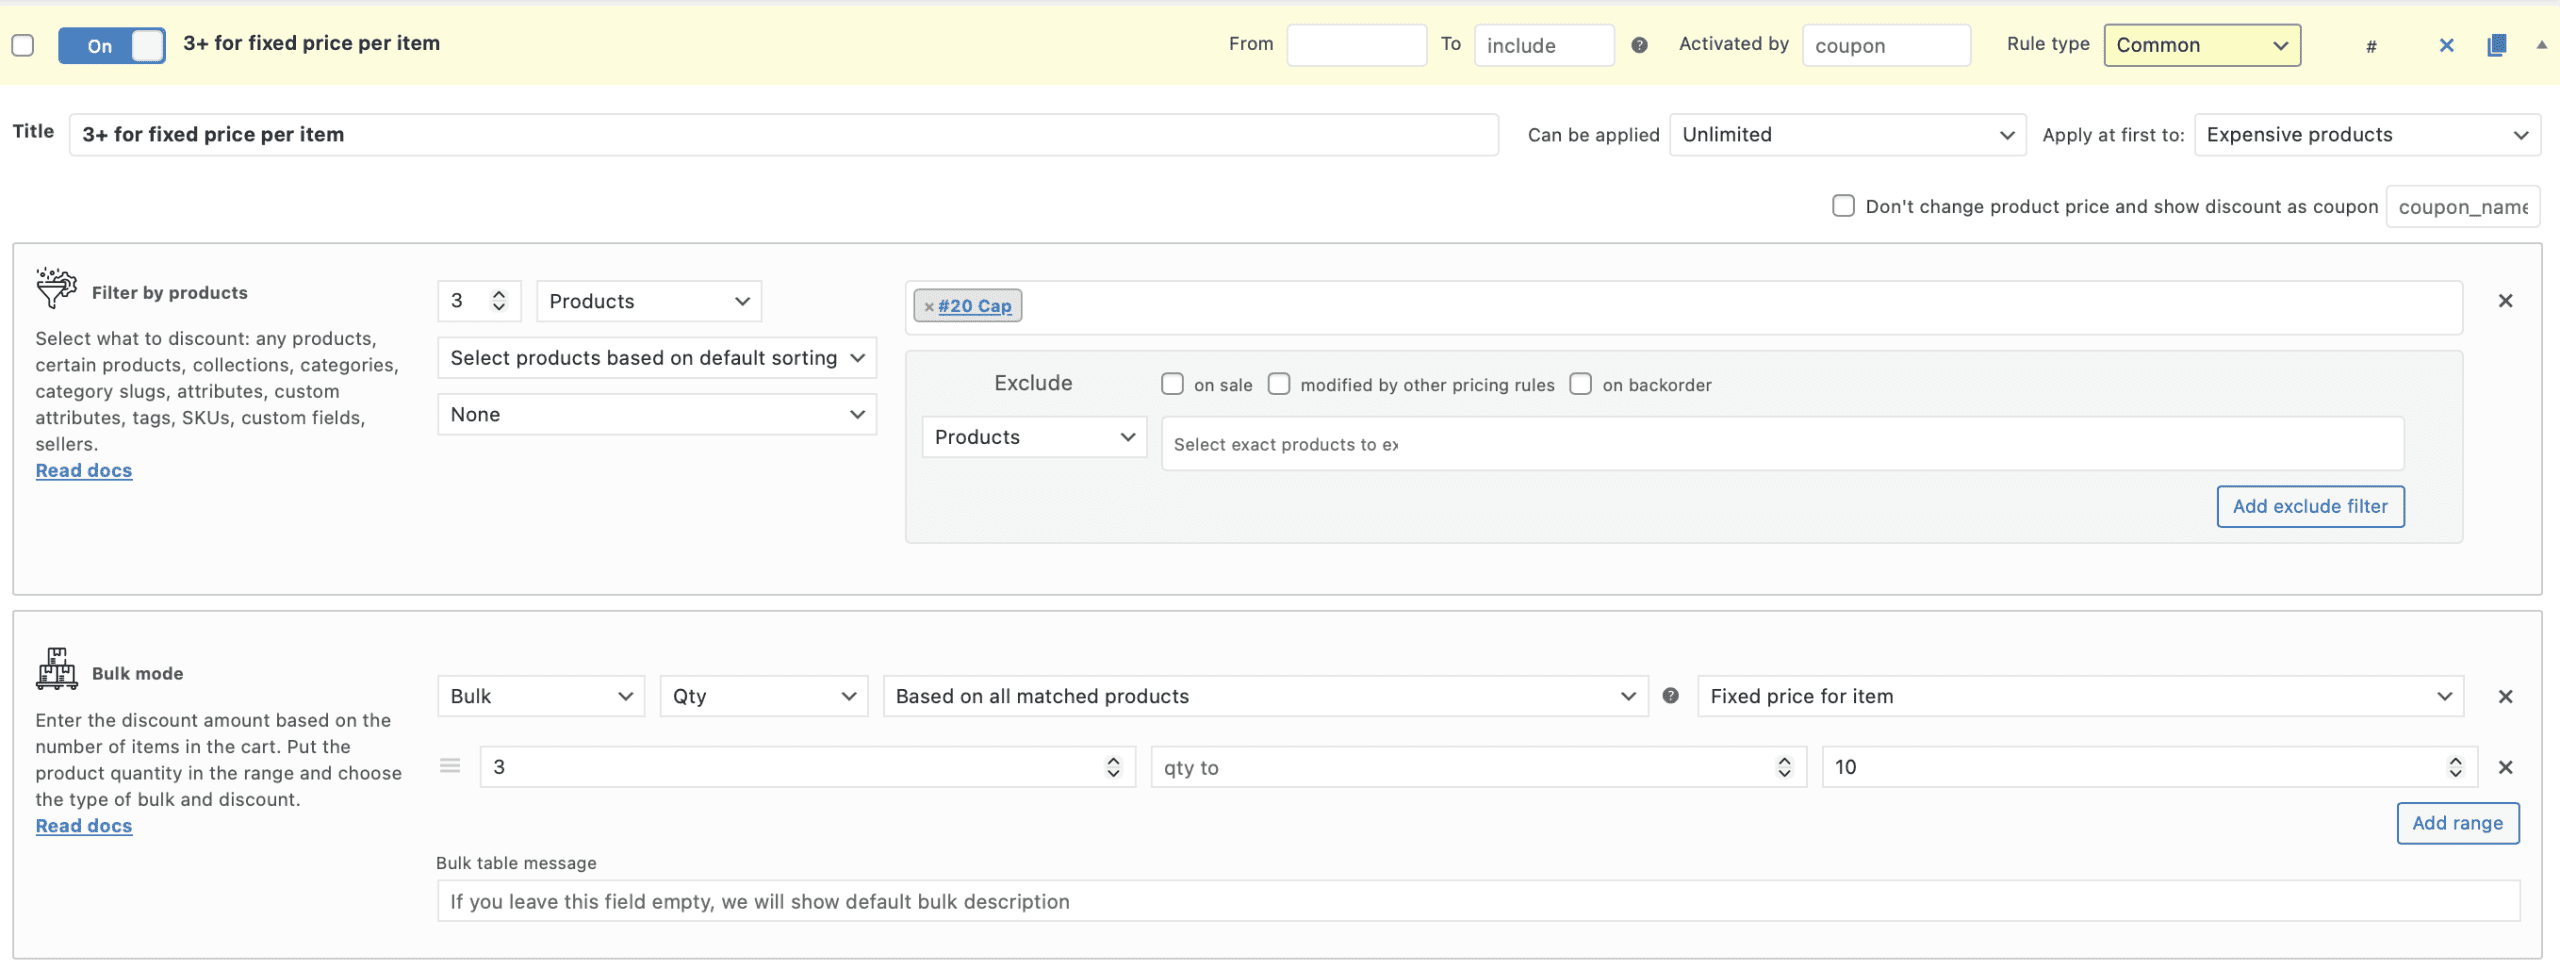2560x969 pixels.
Task: Click the duplicate rule copy icon
Action: (x=2496, y=45)
